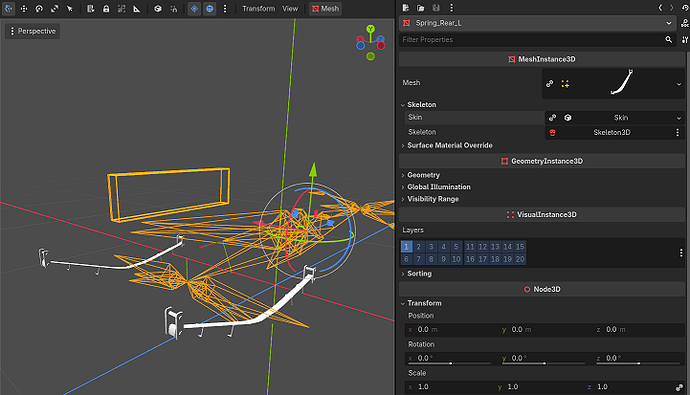Toggle render layer 1
The image size is (690, 395).
(406, 247)
